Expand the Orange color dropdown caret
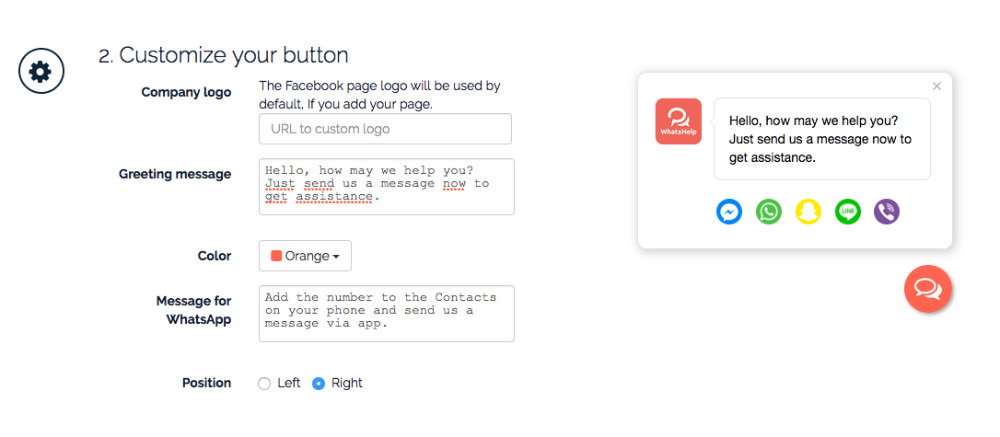1000x437 pixels. pos(336,257)
